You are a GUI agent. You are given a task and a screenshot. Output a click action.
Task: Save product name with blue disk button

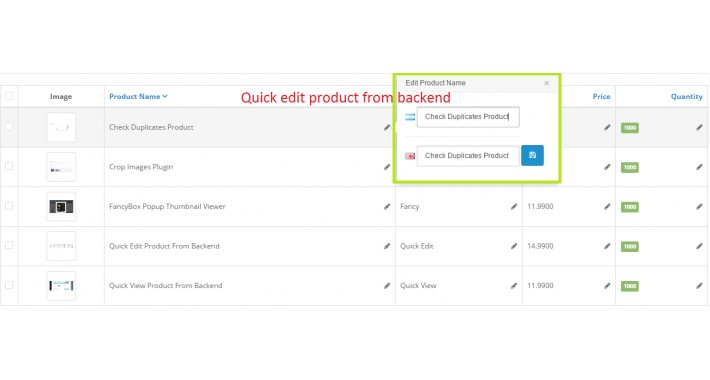coord(532,155)
